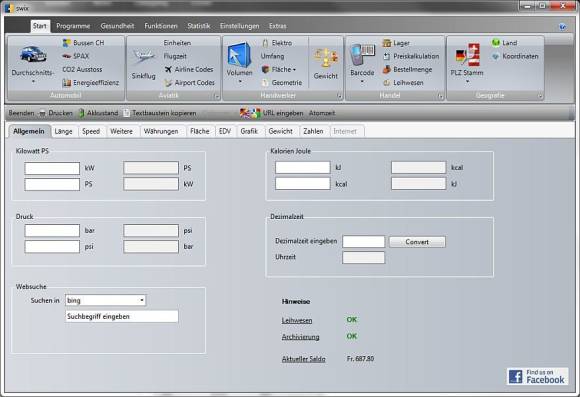Open the Einstellungen ribbon tab
This screenshot has height=397, width=580.
pyautogui.click(x=240, y=26)
